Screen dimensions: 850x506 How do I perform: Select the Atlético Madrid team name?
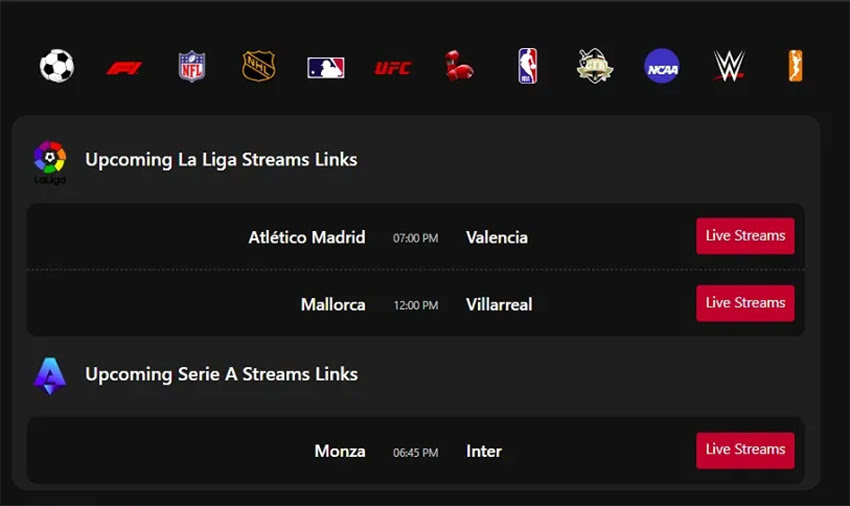coord(307,238)
